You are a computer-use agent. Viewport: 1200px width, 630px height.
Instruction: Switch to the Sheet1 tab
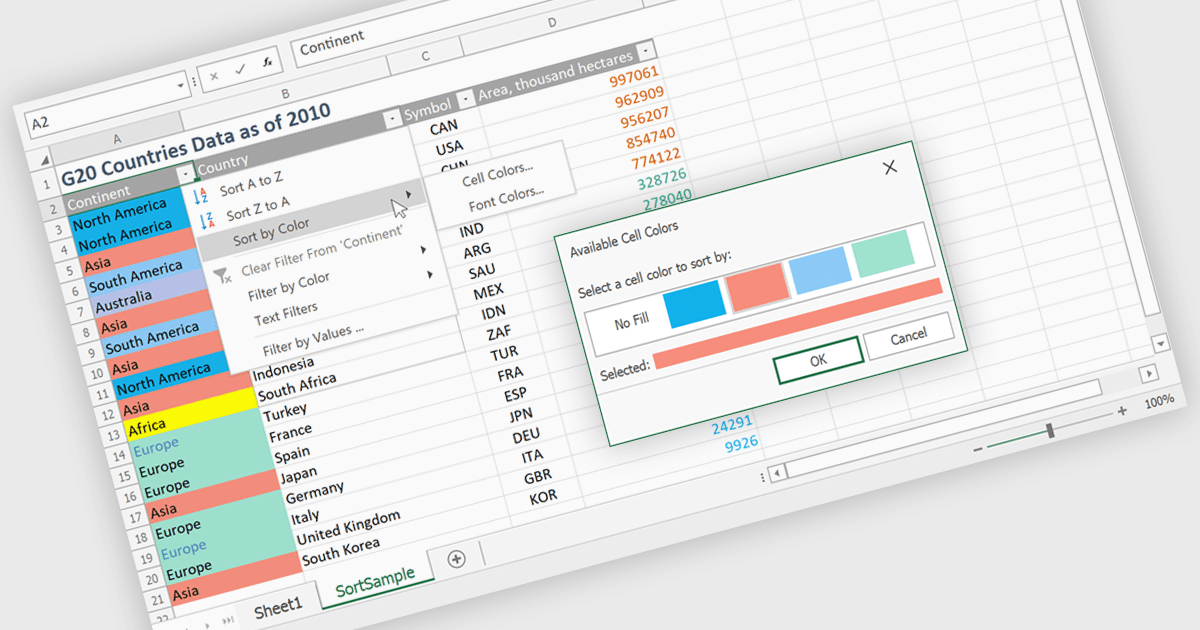[x=278, y=606]
